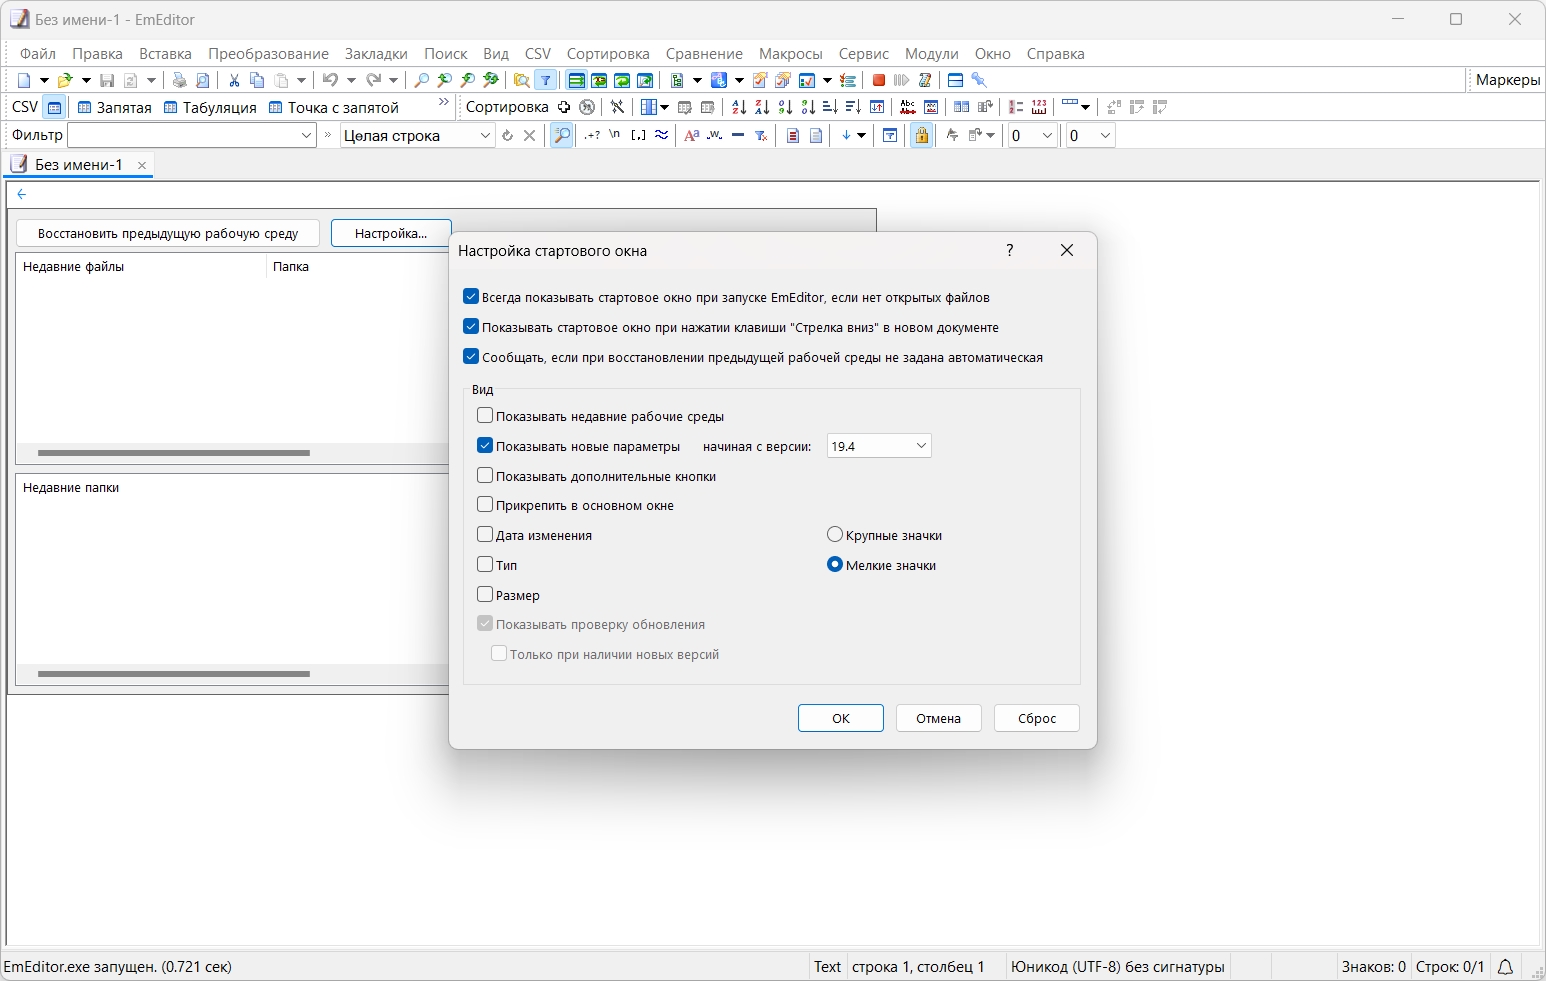Click the Find magnifier icon in the top toolbar
Image resolution: width=1546 pixels, height=981 pixels.
422,80
